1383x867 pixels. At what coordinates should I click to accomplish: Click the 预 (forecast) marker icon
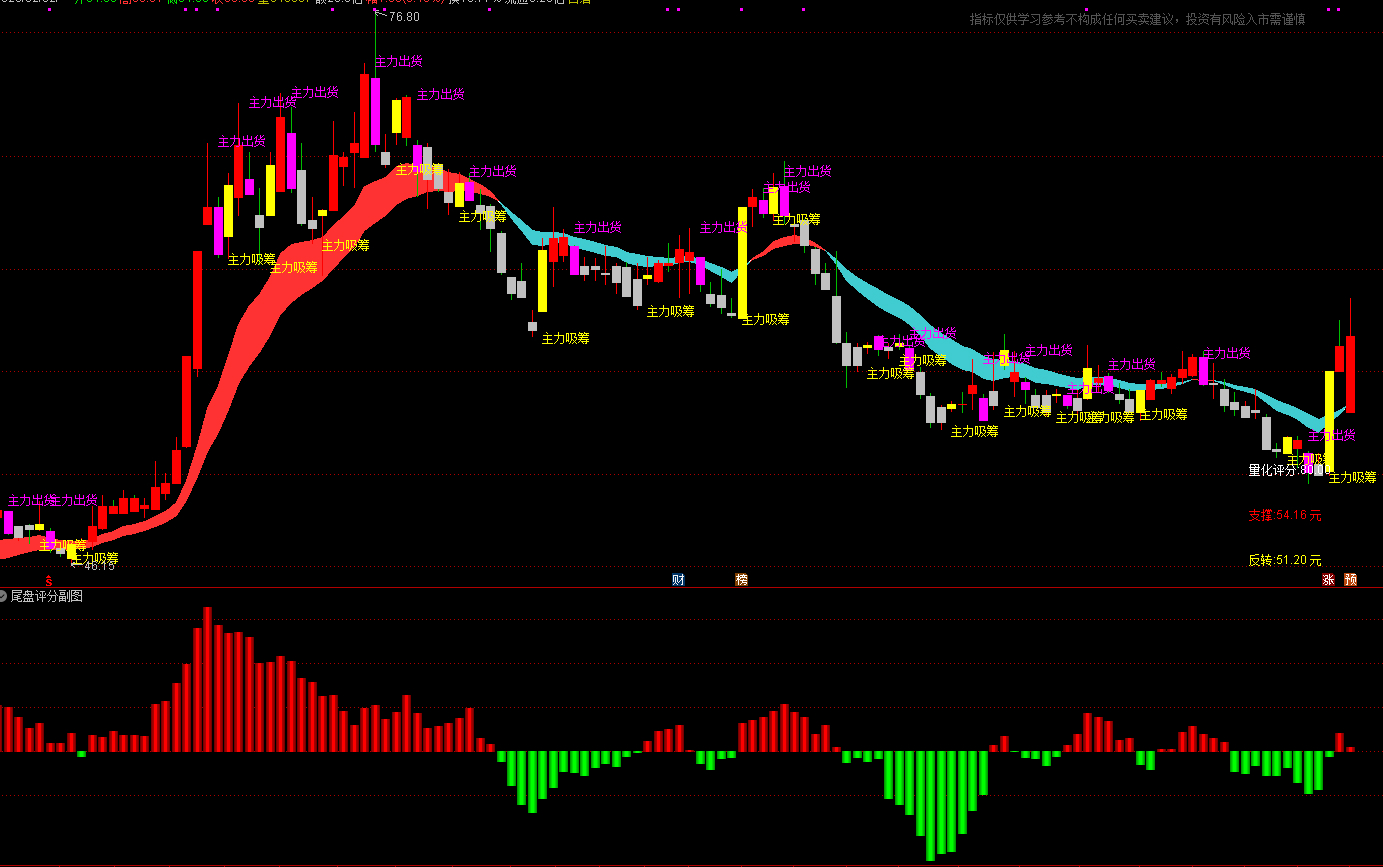pyautogui.click(x=1350, y=580)
